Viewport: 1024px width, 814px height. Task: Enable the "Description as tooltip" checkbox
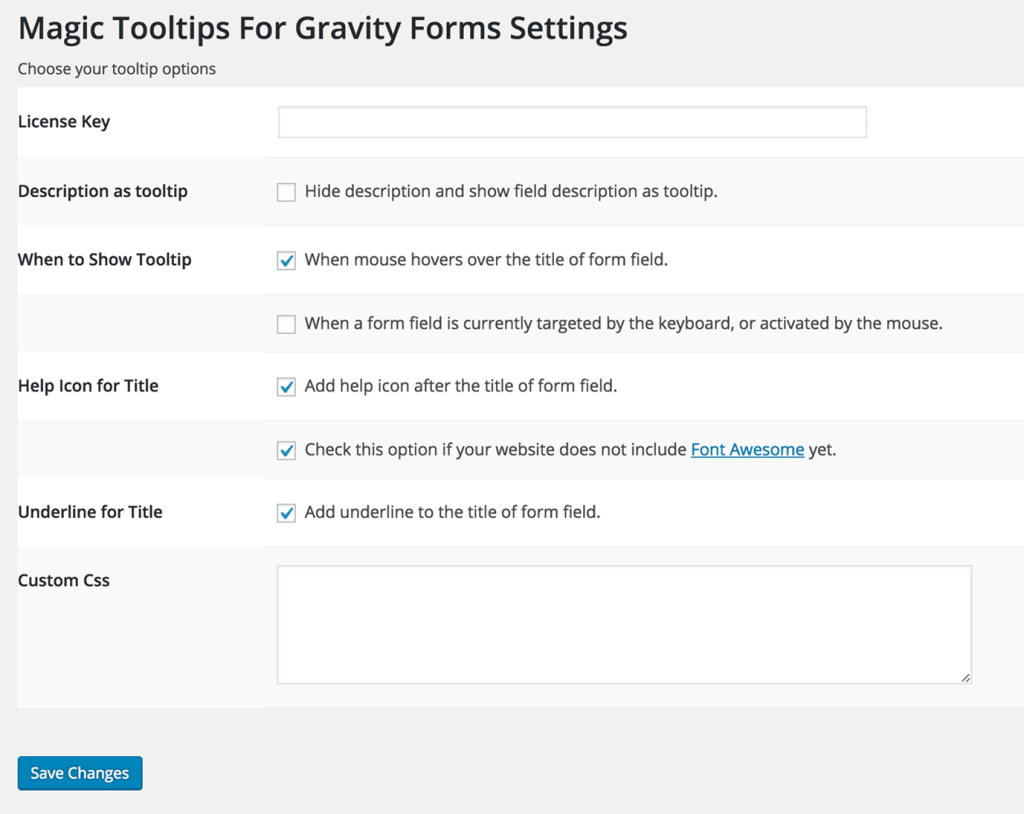click(x=286, y=191)
